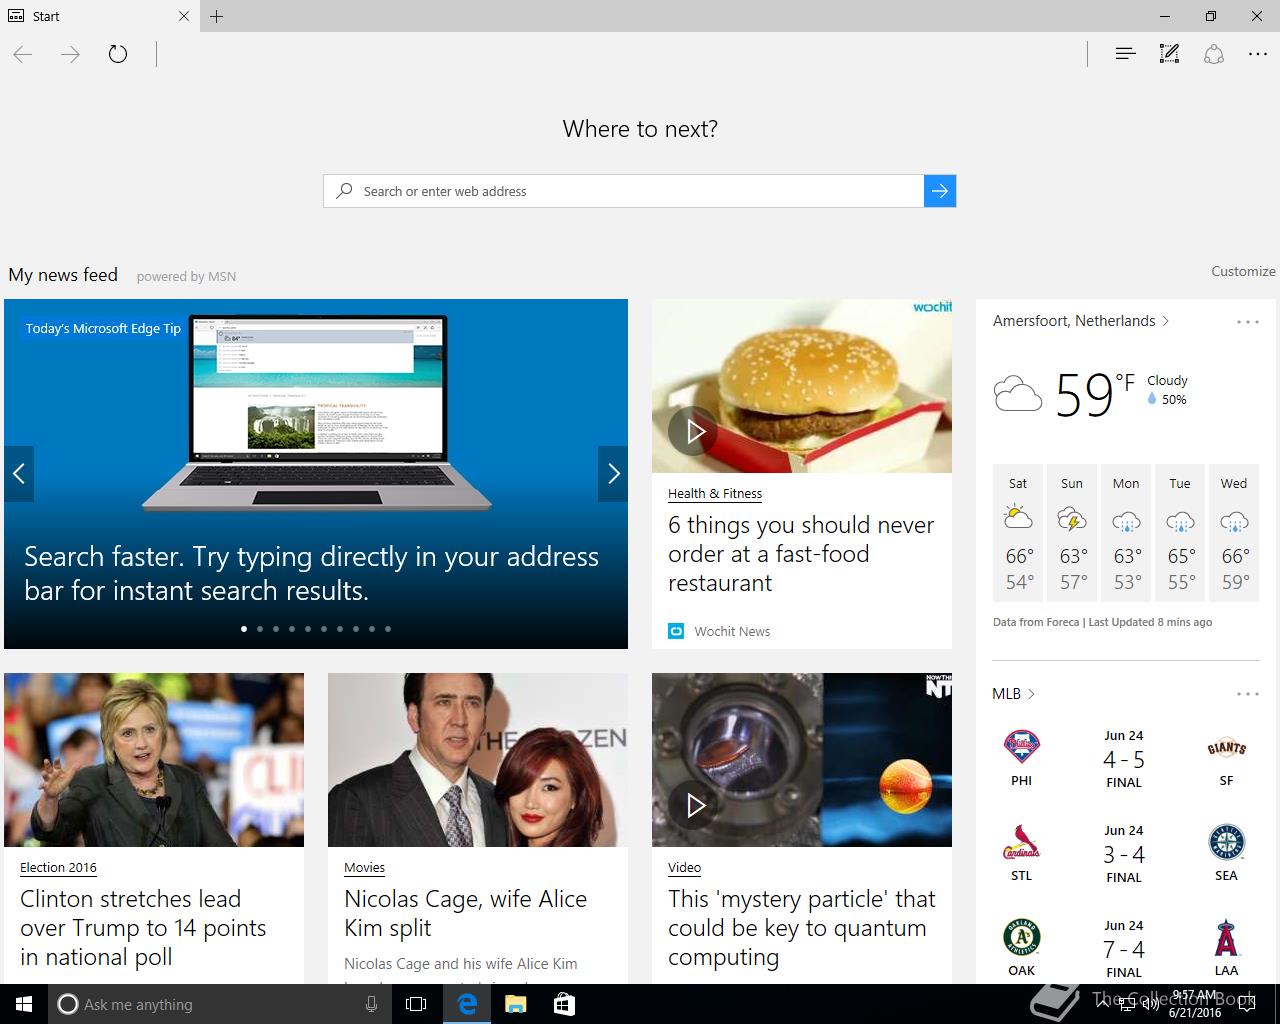This screenshot has height=1024, width=1280.
Task: Open the More actions ellipsis menu
Action: tap(1258, 54)
